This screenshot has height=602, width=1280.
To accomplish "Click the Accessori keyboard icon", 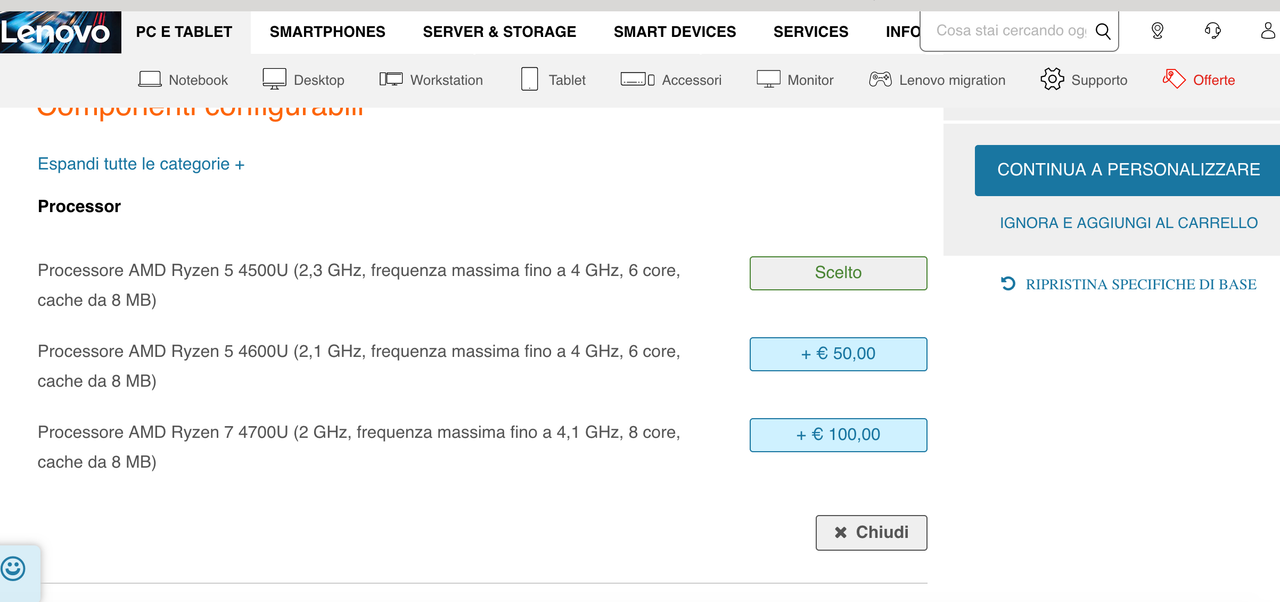I will (637, 79).
